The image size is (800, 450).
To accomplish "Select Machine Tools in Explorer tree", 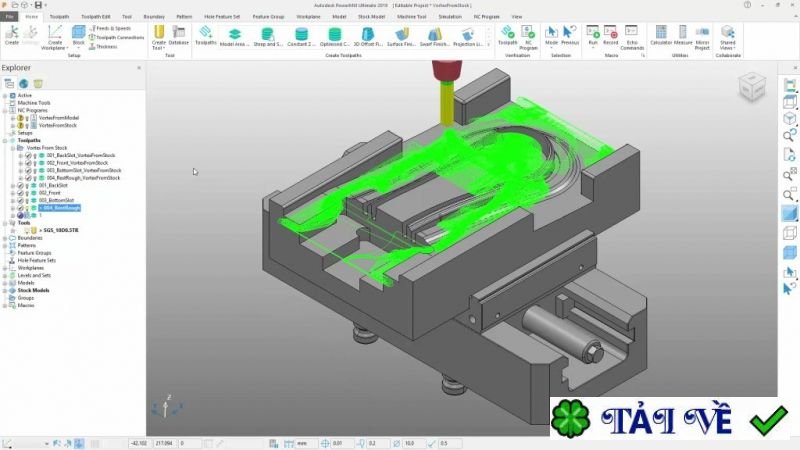I will [x=34, y=103].
